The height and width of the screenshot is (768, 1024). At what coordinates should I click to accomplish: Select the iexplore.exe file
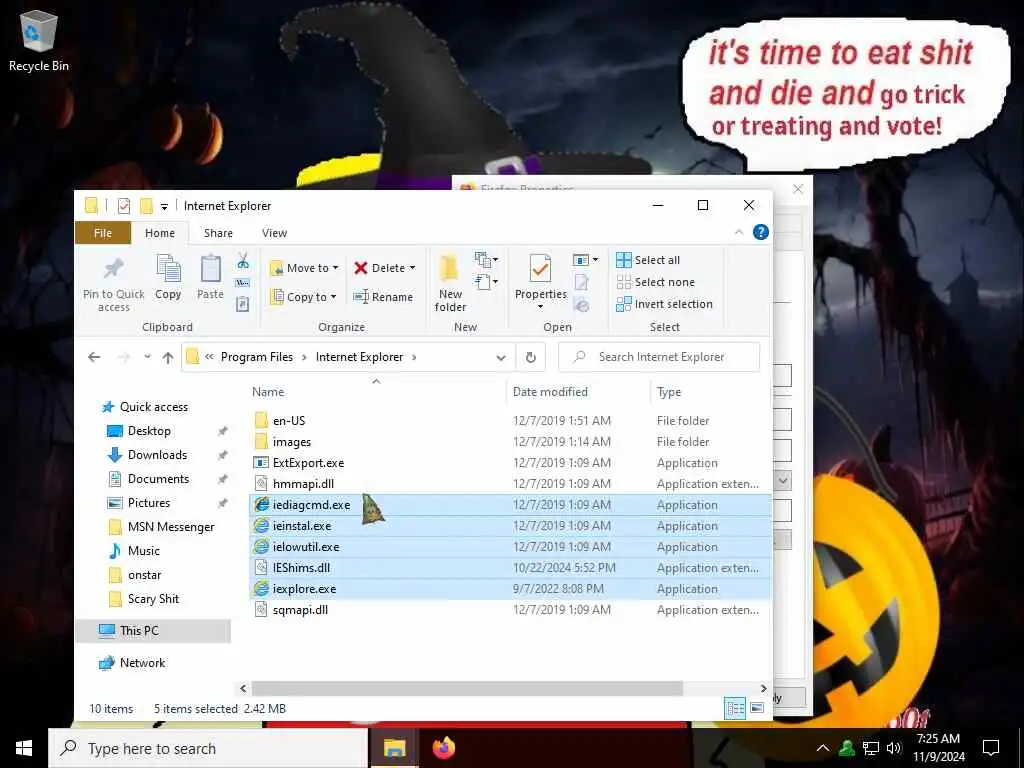click(x=304, y=589)
